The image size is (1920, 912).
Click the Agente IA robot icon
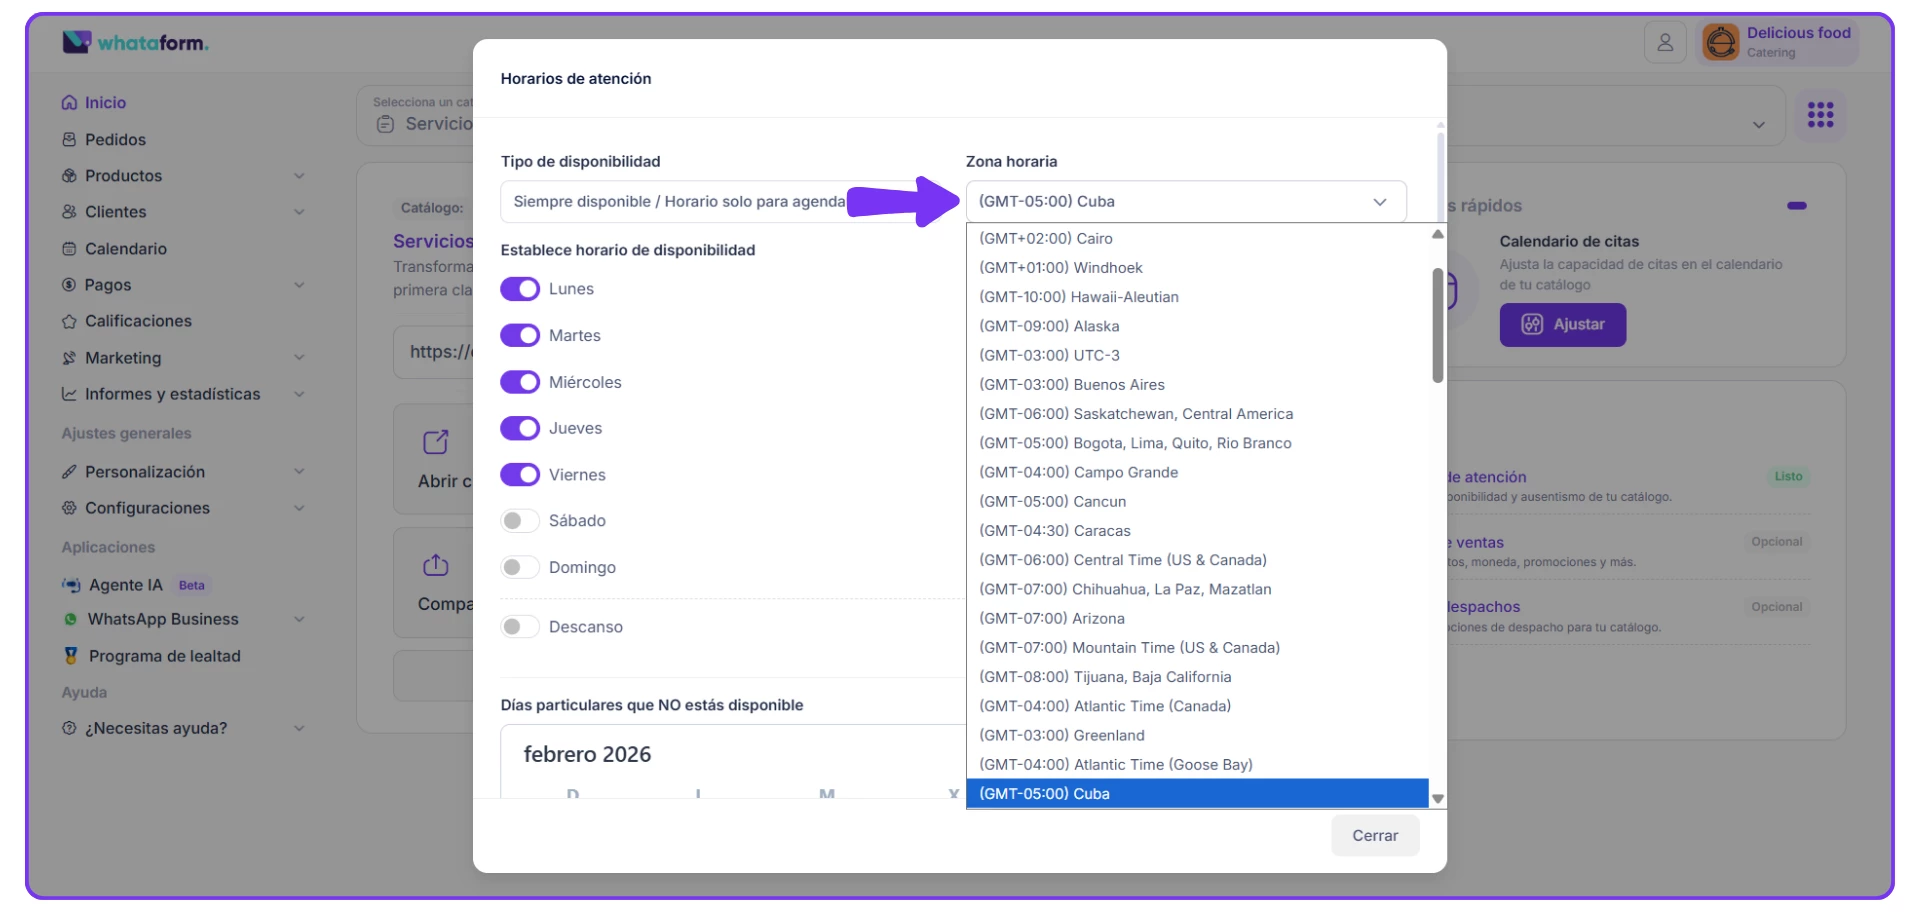pyautogui.click(x=71, y=585)
